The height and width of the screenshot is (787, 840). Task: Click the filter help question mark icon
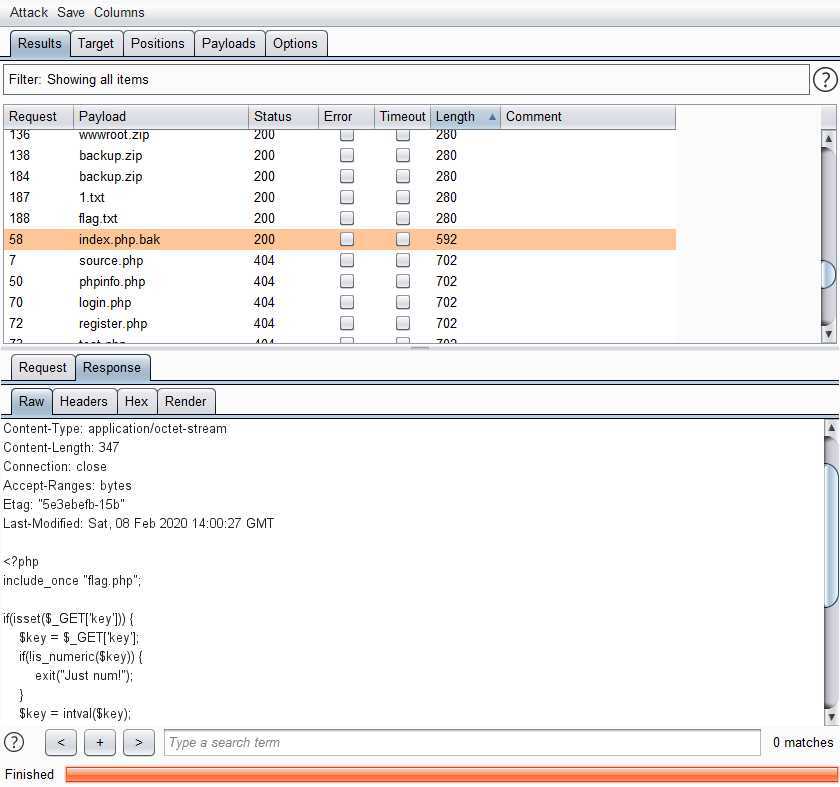coord(824,80)
